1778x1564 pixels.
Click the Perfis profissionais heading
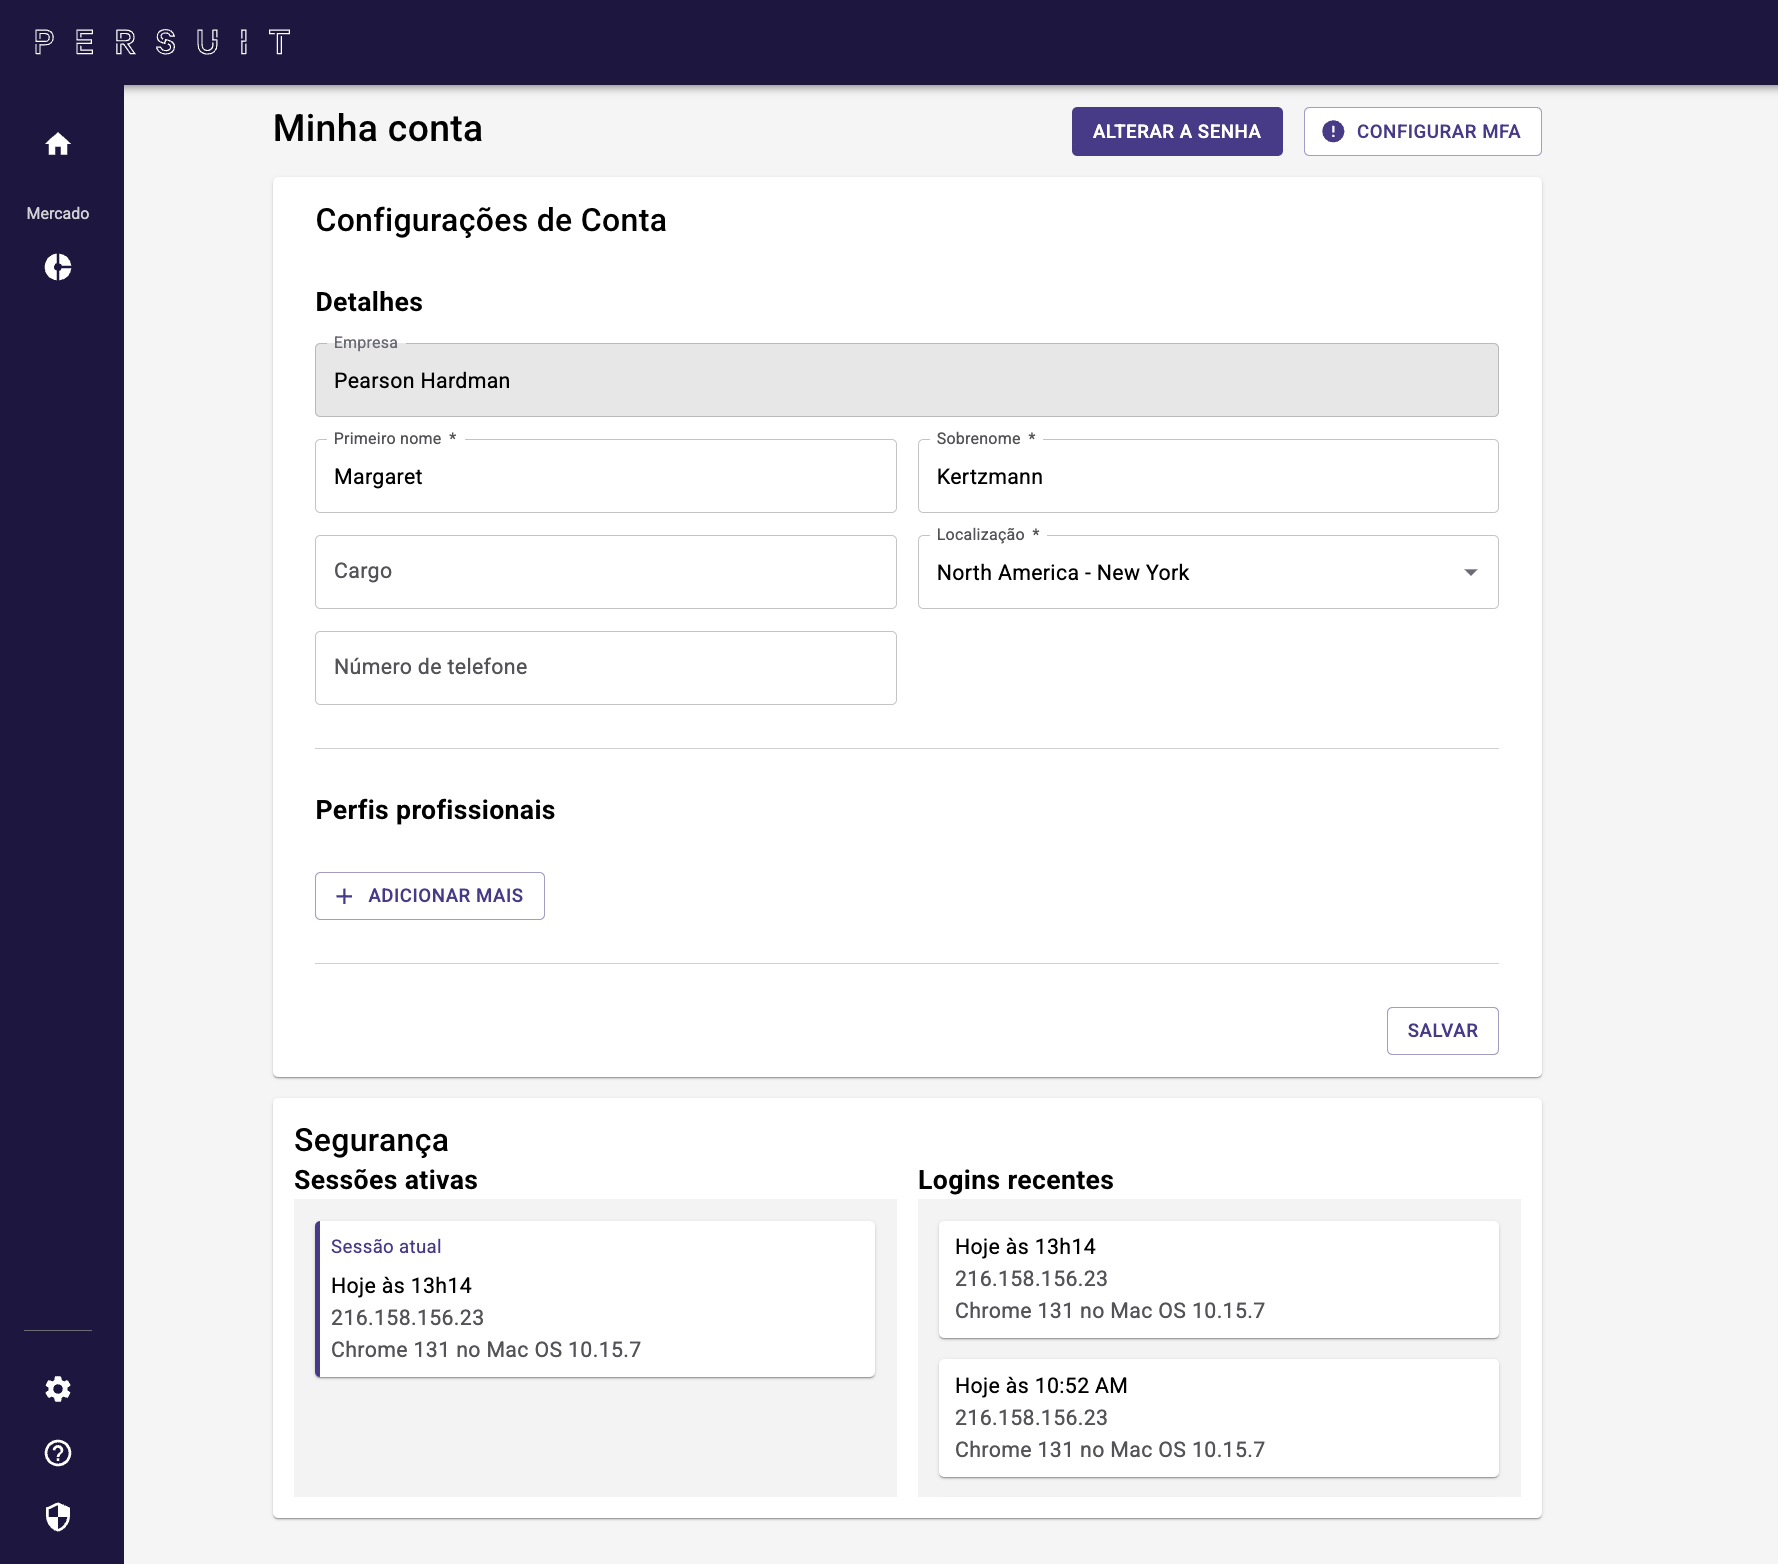coord(435,810)
